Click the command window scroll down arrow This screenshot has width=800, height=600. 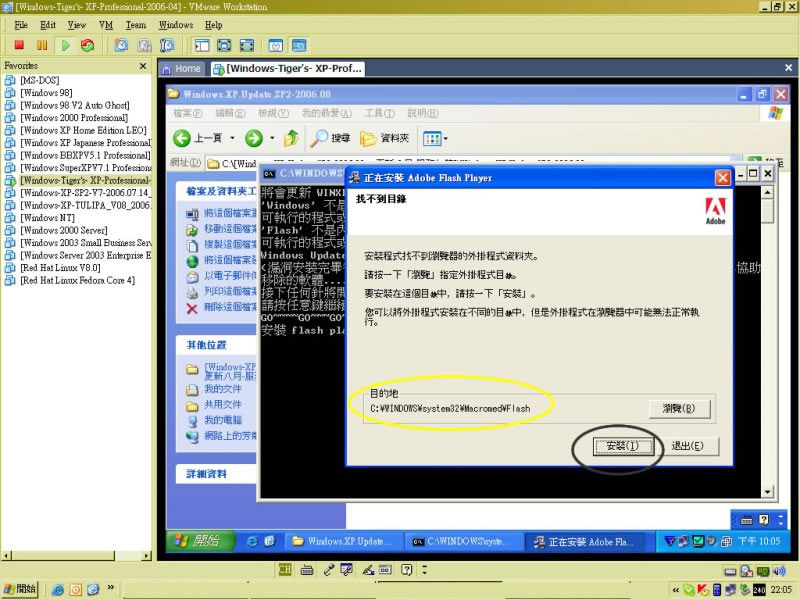pyautogui.click(x=767, y=491)
